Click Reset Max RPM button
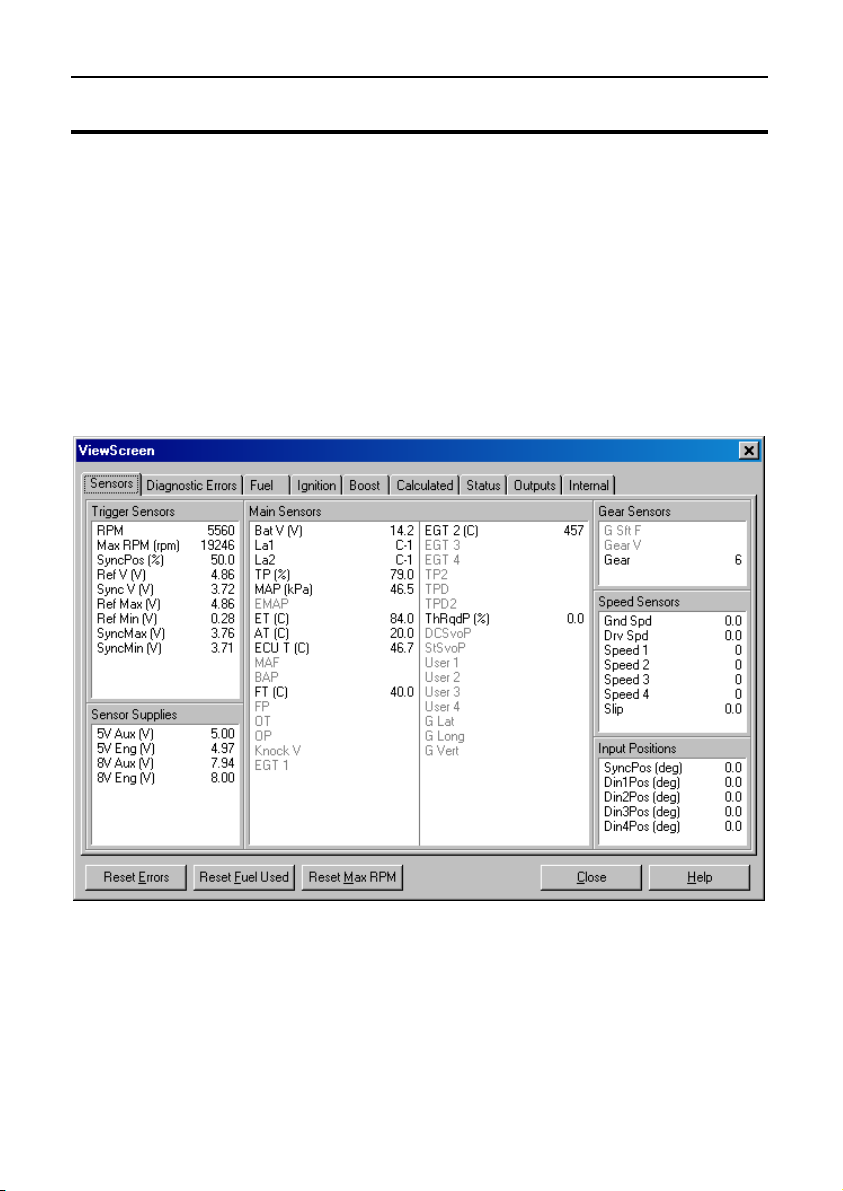Screen dimensions: 843x1191 point(352,877)
